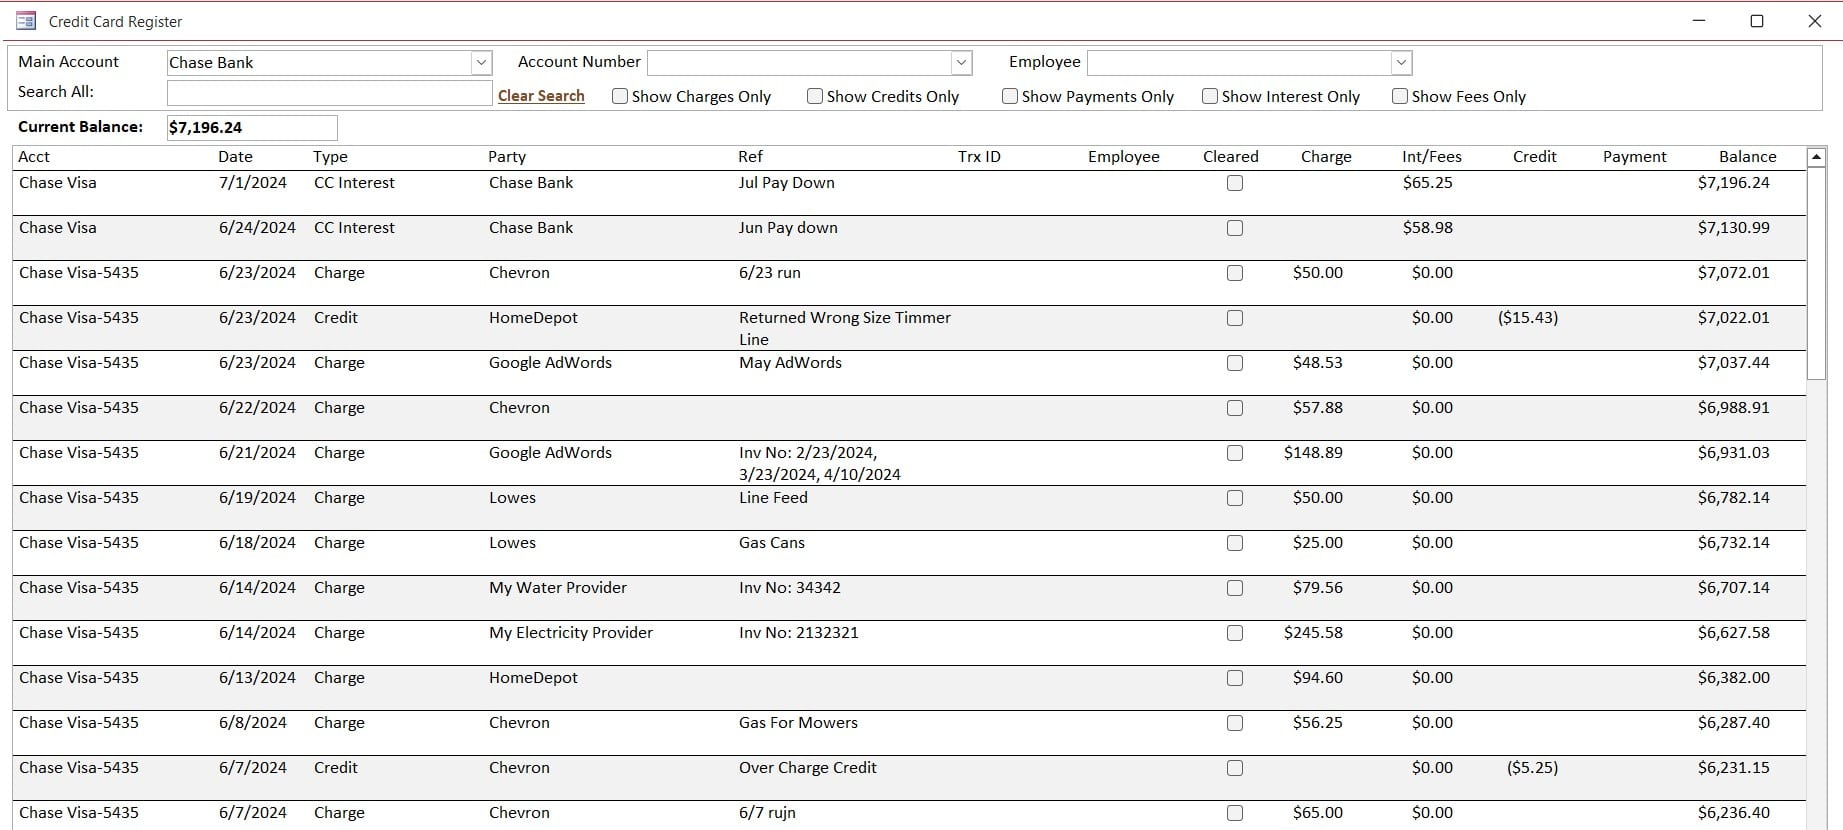This screenshot has height=830, width=1843.
Task: Click the Trx ID column header
Action: coord(979,157)
